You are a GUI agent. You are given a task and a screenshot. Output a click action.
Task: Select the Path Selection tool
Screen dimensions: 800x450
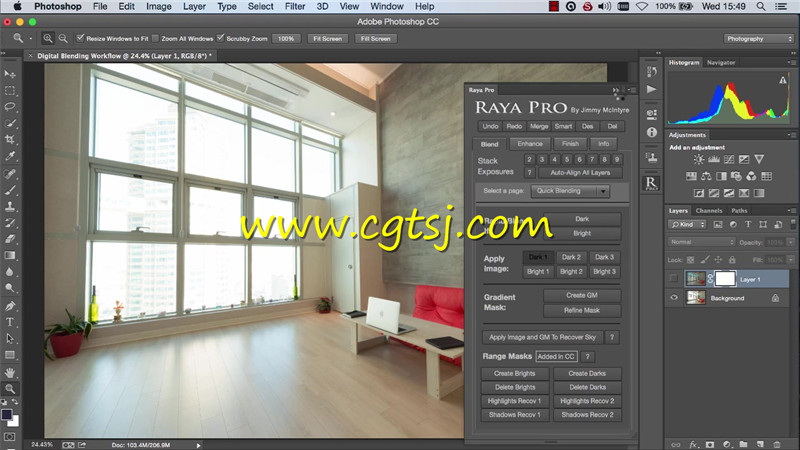tap(10, 338)
